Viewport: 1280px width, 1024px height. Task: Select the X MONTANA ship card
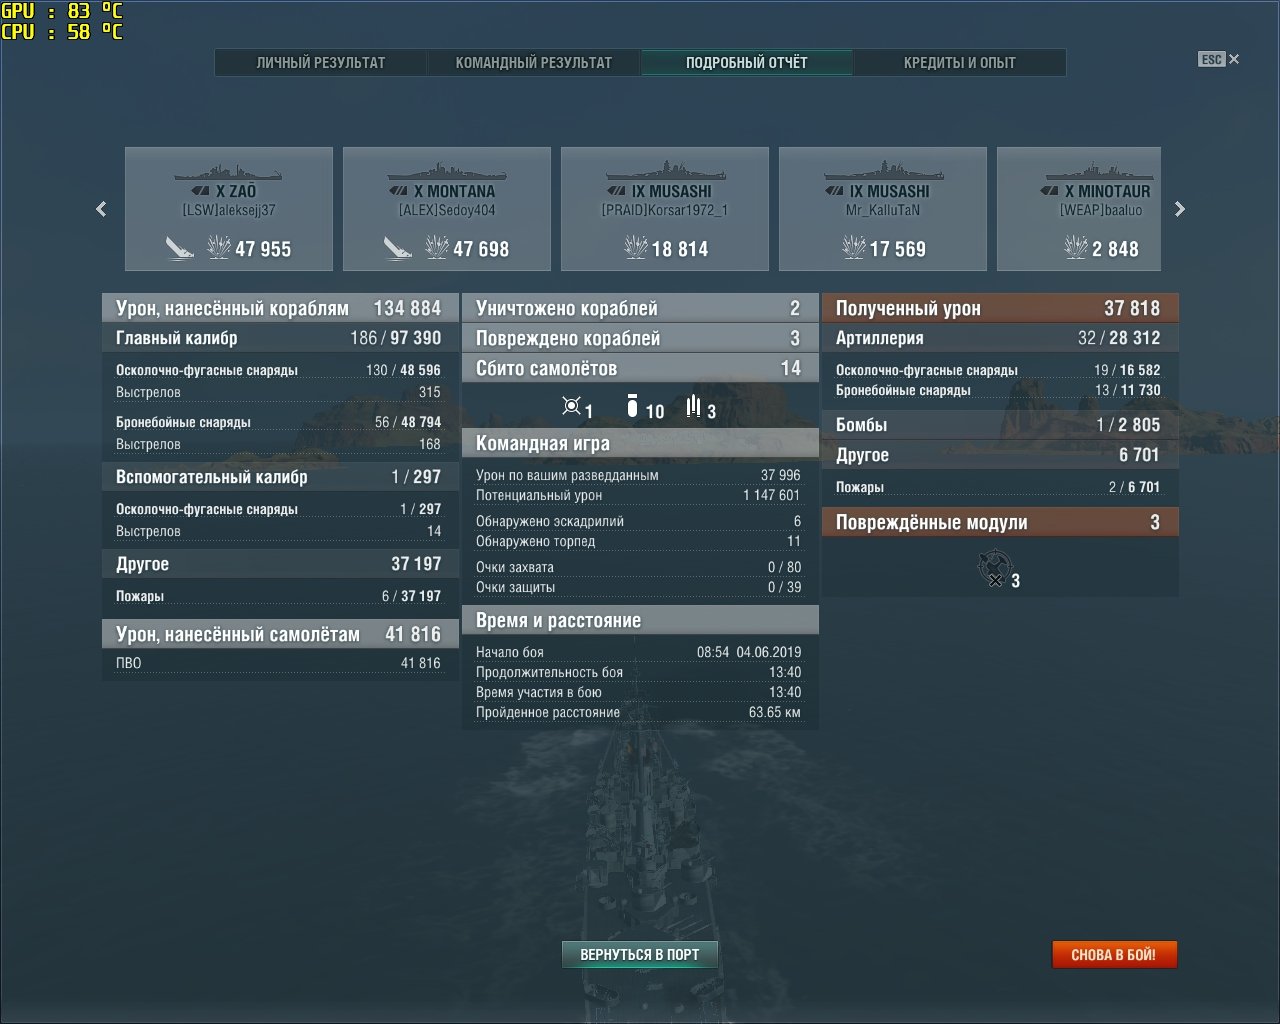447,209
